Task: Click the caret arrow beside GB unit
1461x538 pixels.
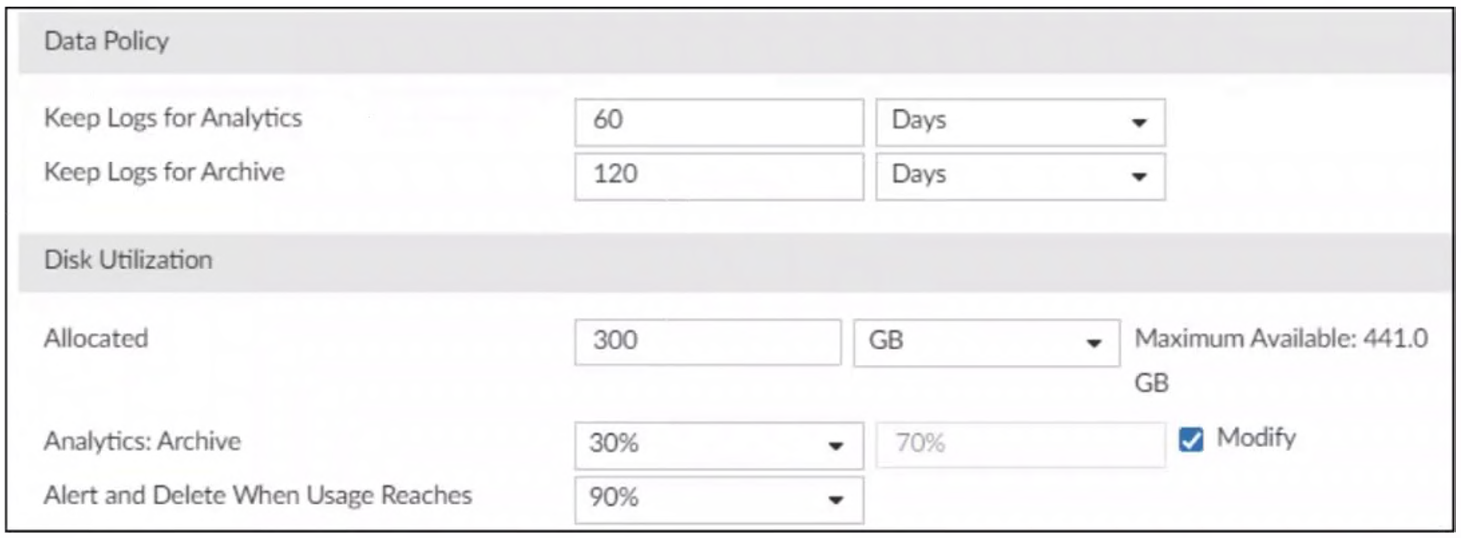Action: point(1093,343)
